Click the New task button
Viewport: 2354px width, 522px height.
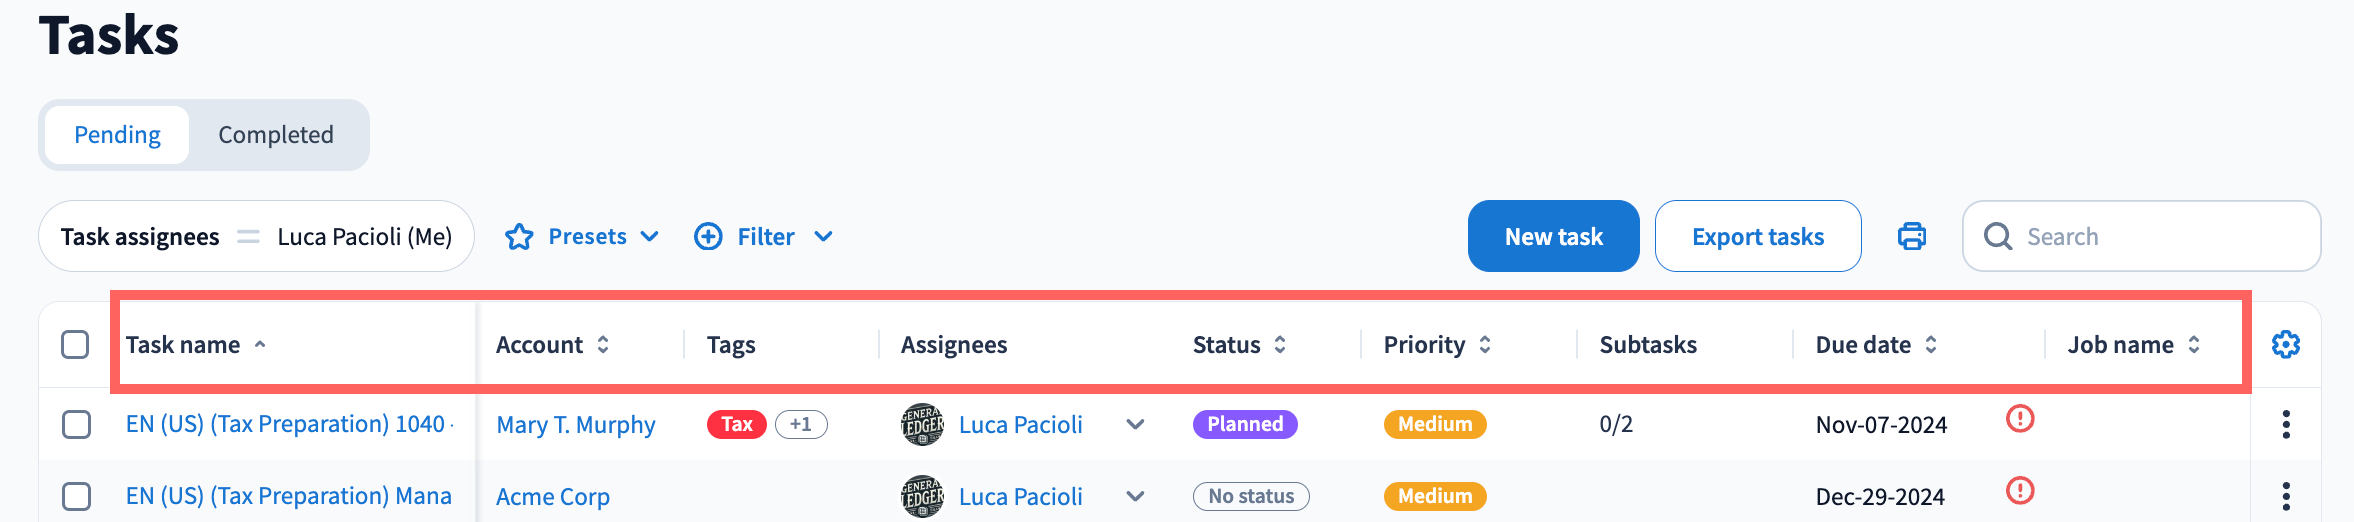1553,237
